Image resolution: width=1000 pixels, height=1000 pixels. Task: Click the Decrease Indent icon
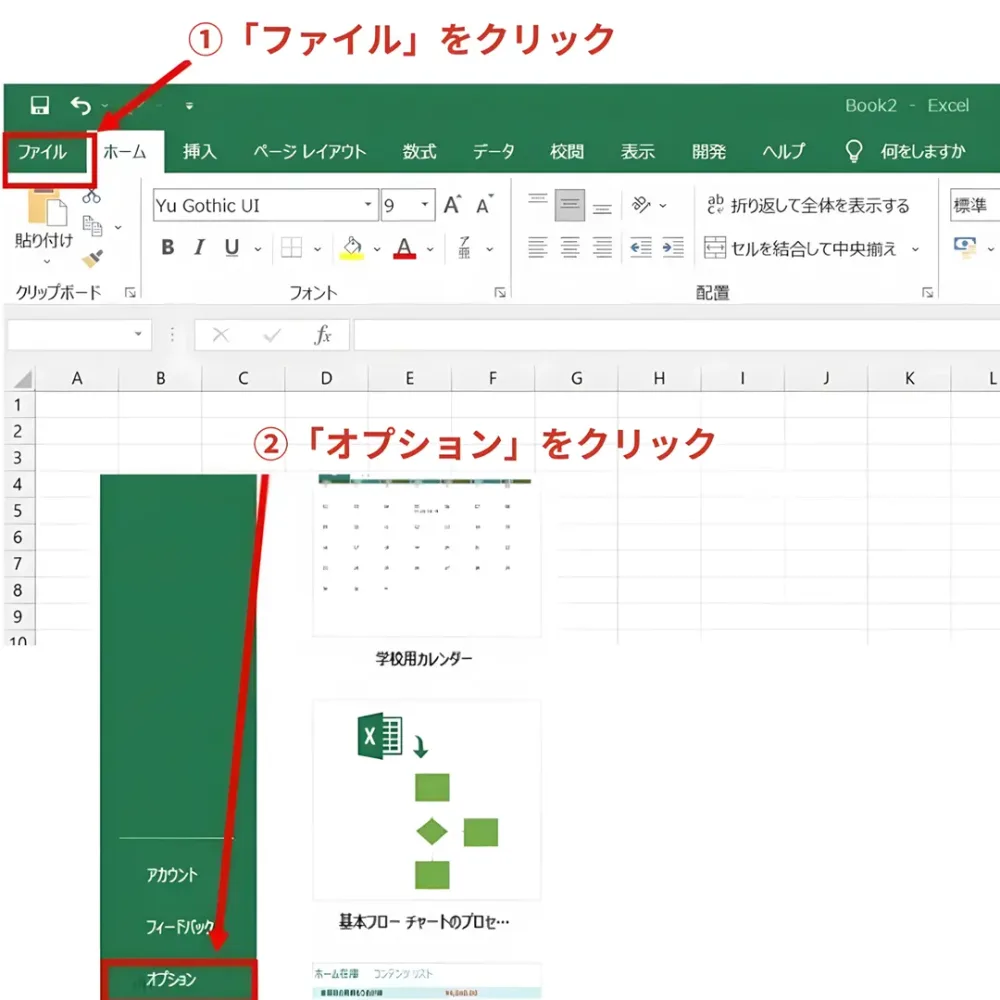(x=640, y=247)
